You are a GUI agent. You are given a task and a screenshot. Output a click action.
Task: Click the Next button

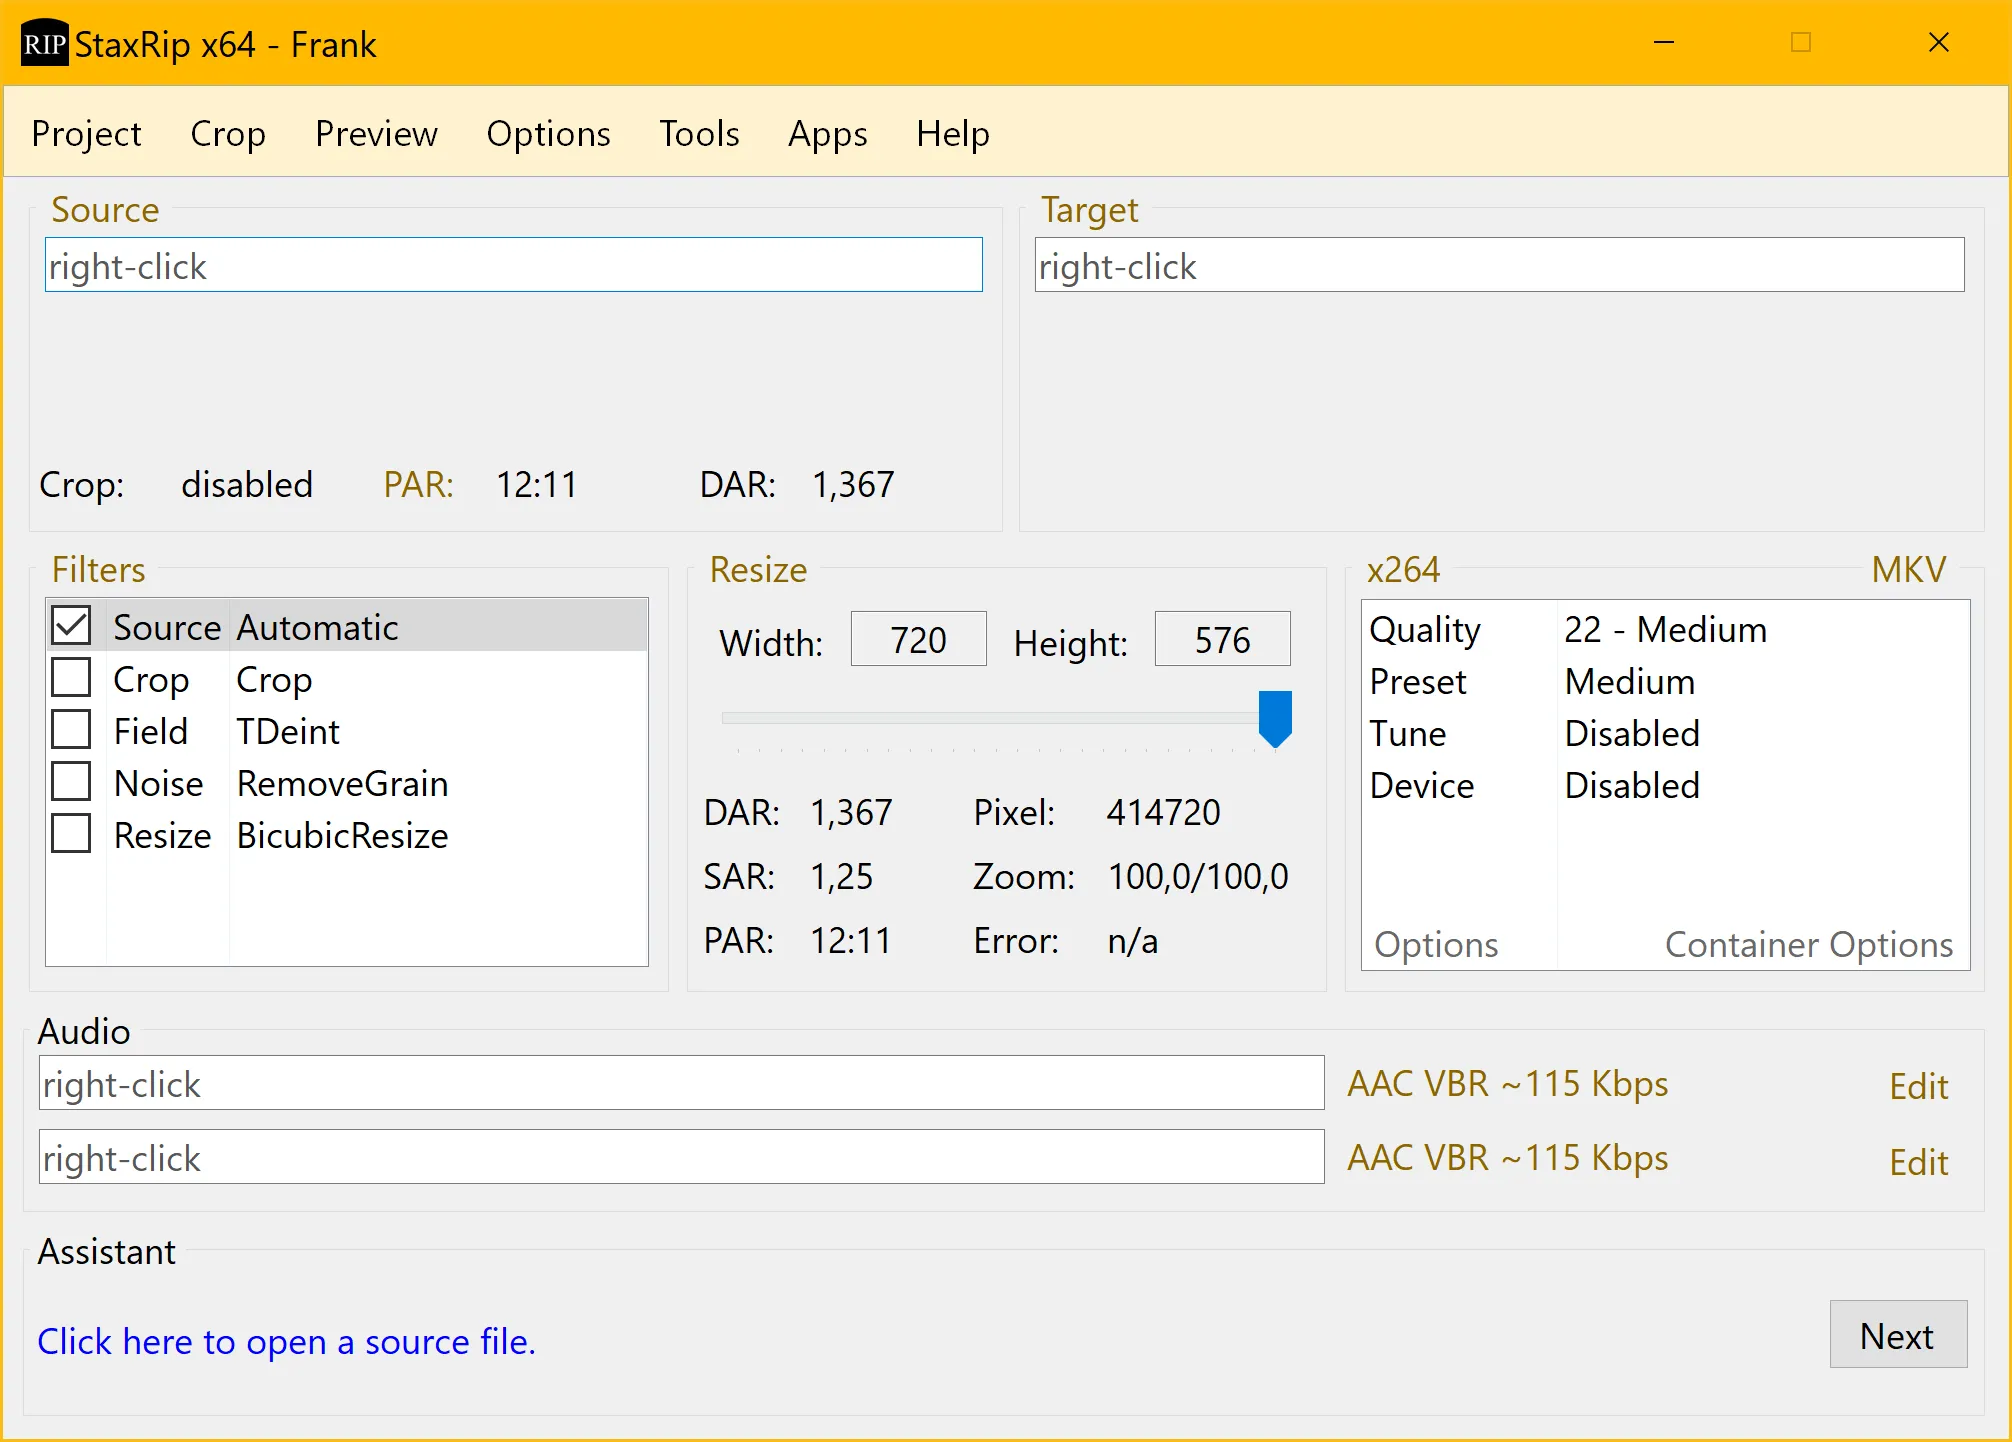tap(1897, 1334)
